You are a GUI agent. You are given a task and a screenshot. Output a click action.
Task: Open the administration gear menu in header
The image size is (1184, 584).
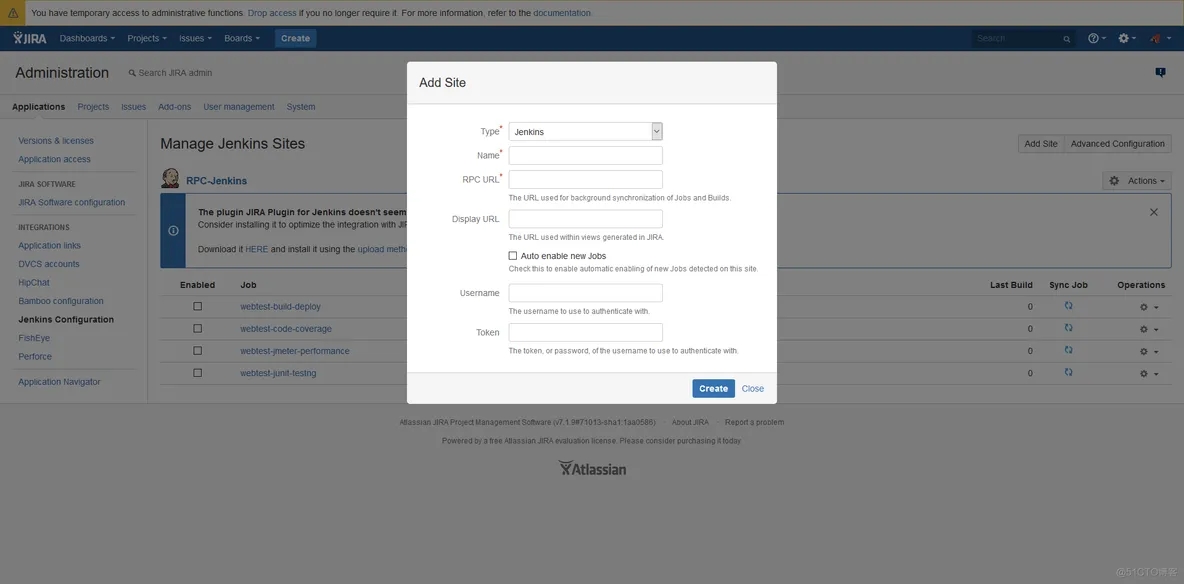pos(1127,39)
